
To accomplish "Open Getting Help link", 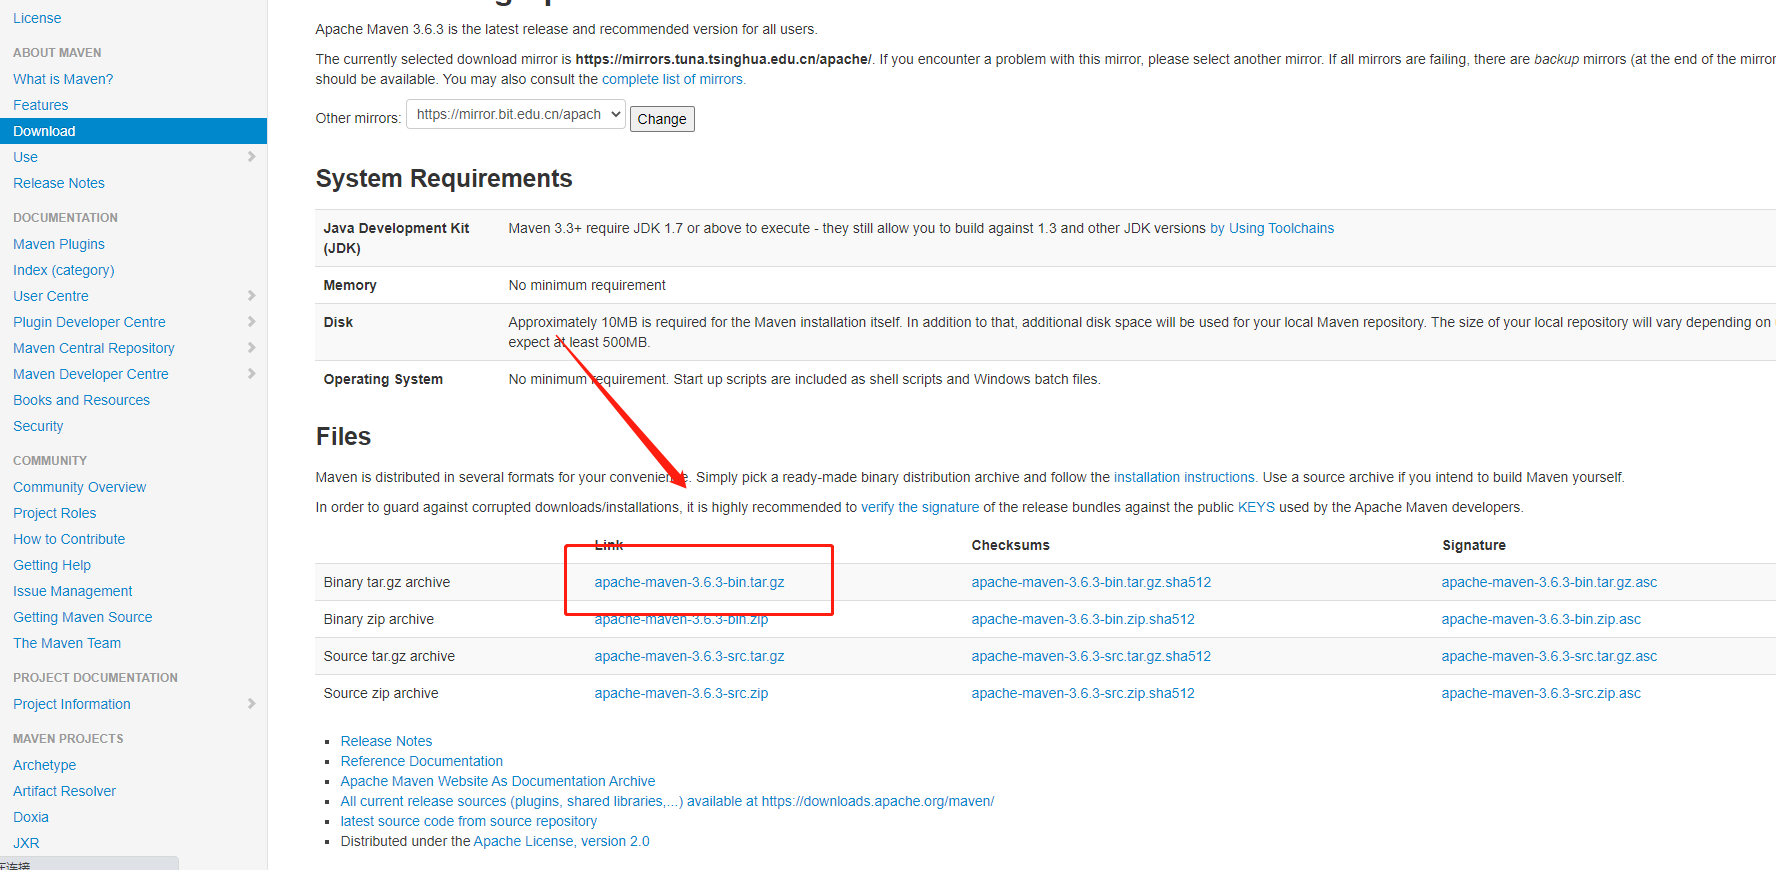I will [x=52, y=565].
